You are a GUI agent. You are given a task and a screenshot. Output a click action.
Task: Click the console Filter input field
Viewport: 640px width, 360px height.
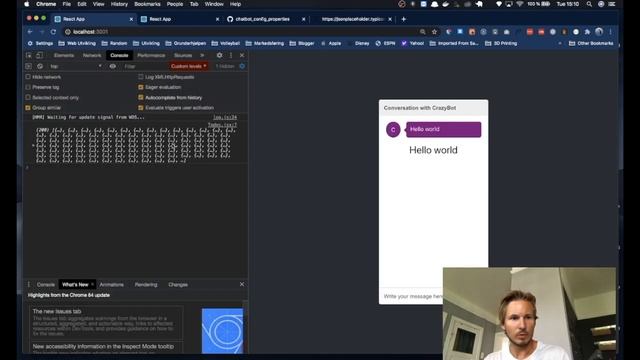point(145,66)
